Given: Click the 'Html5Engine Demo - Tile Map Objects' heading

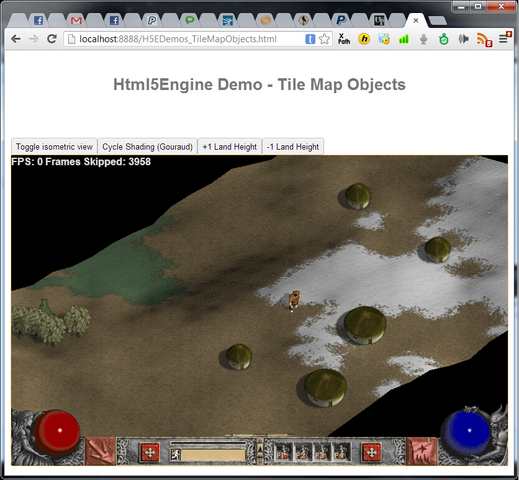Looking at the screenshot, I should click(259, 84).
